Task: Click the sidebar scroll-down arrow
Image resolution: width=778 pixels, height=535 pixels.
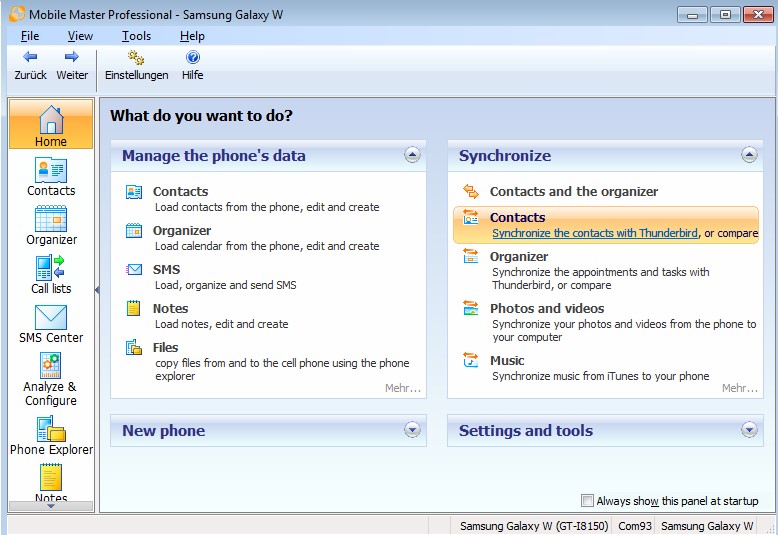Action: click(x=51, y=506)
